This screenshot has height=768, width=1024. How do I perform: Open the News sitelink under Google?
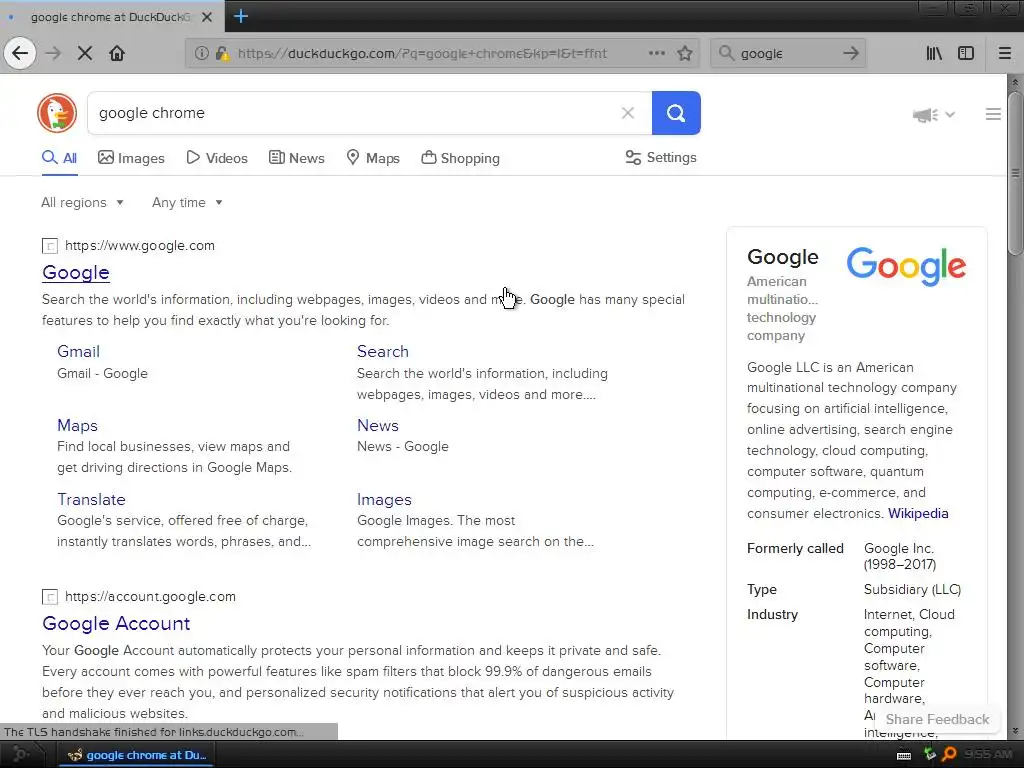[377, 425]
